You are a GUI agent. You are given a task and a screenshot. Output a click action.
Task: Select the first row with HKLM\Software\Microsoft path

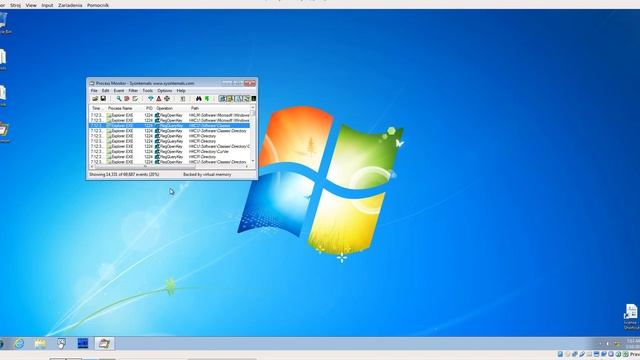pyautogui.click(x=169, y=115)
